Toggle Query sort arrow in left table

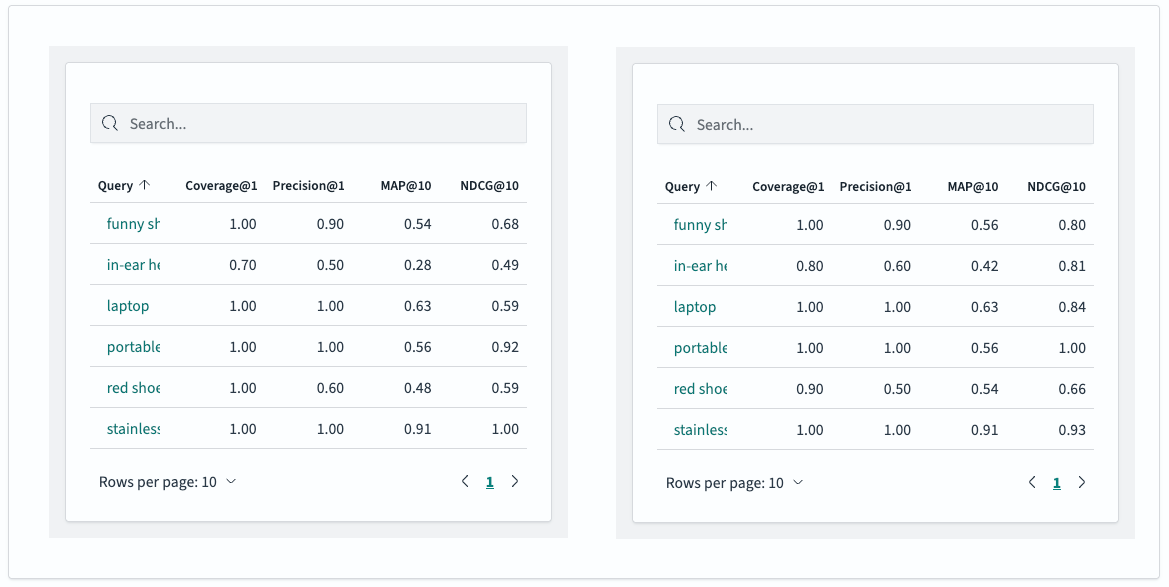(x=145, y=185)
